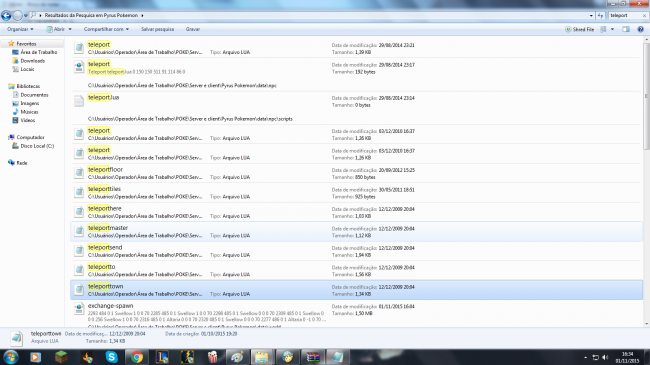Screen dimensions: 650x365
Task: Click Gravar in the toolbar
Action: pos(193,29)
